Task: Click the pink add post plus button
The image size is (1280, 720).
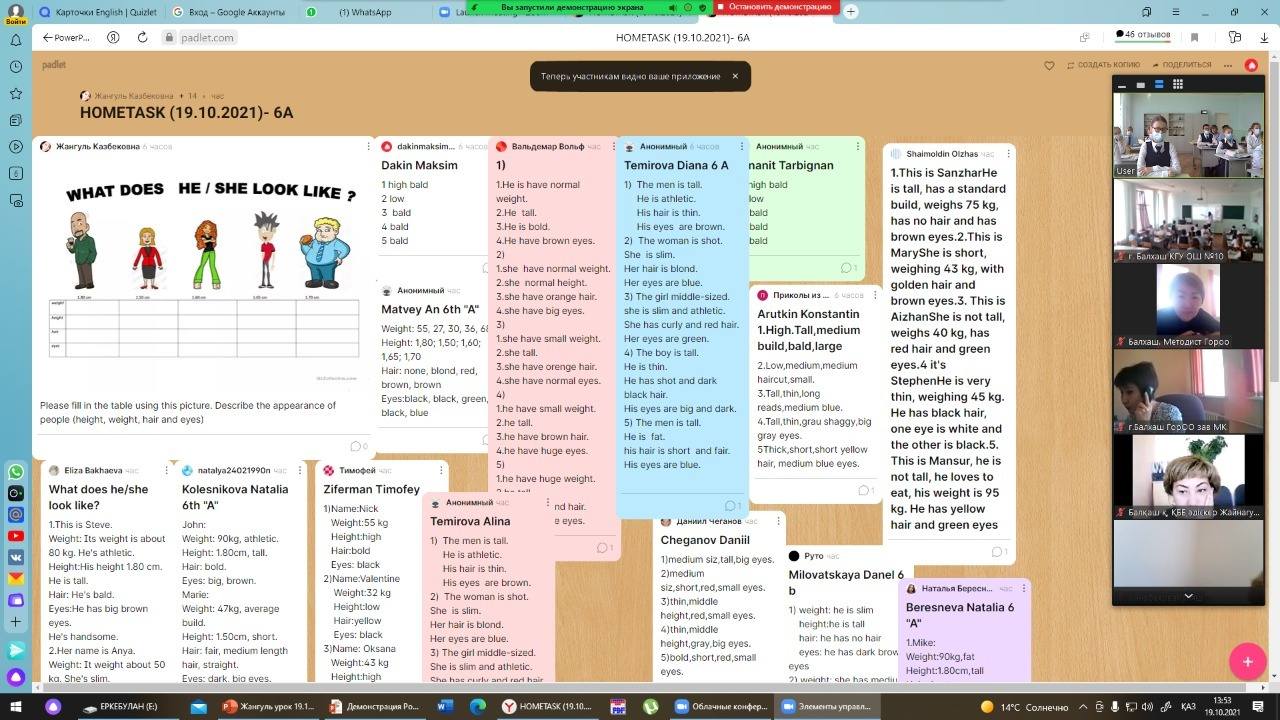Action: tap(1247, 661)
